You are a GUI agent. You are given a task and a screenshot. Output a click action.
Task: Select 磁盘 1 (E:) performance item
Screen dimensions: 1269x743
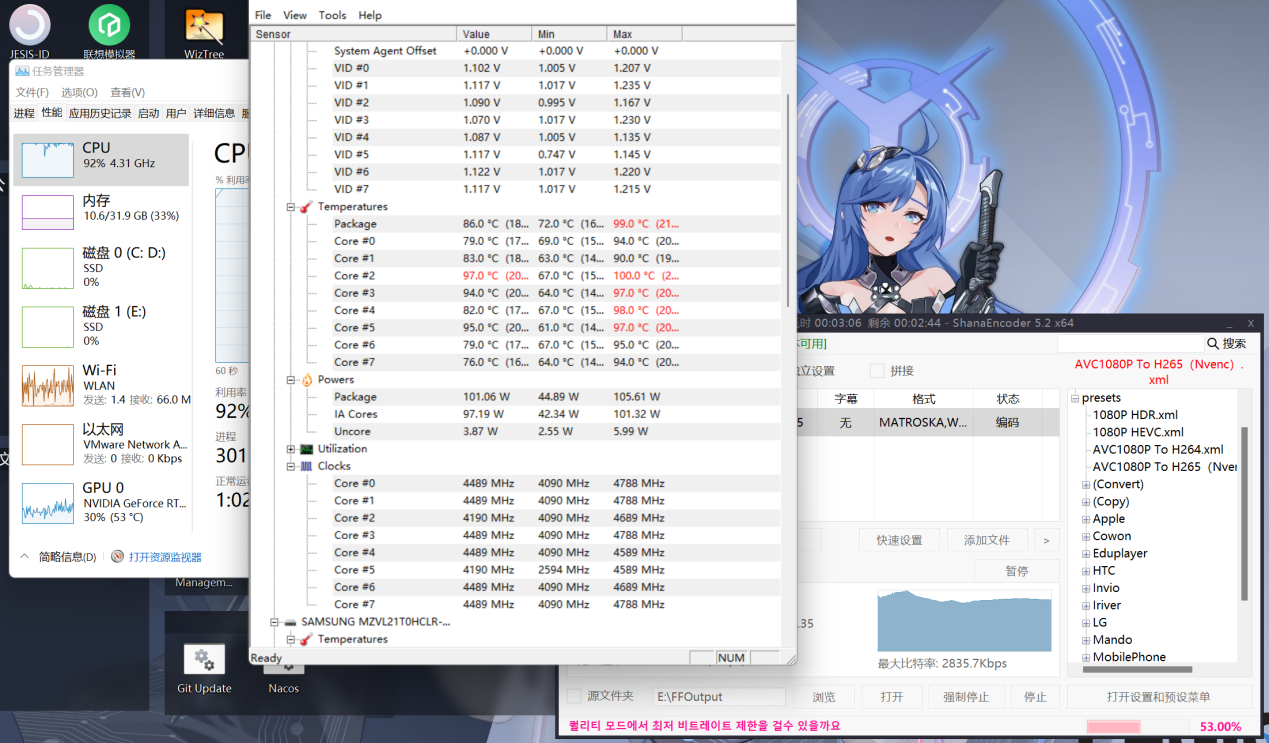tap(101, 326)
